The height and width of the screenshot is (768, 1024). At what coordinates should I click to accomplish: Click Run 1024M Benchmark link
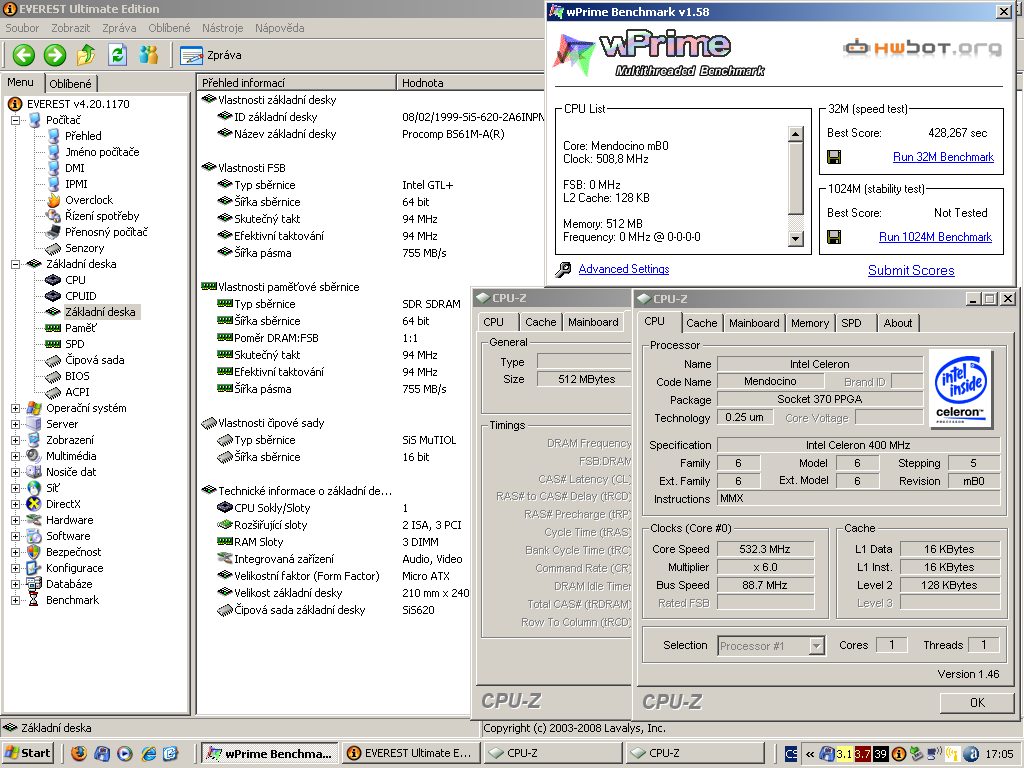[x=935, y=237]
